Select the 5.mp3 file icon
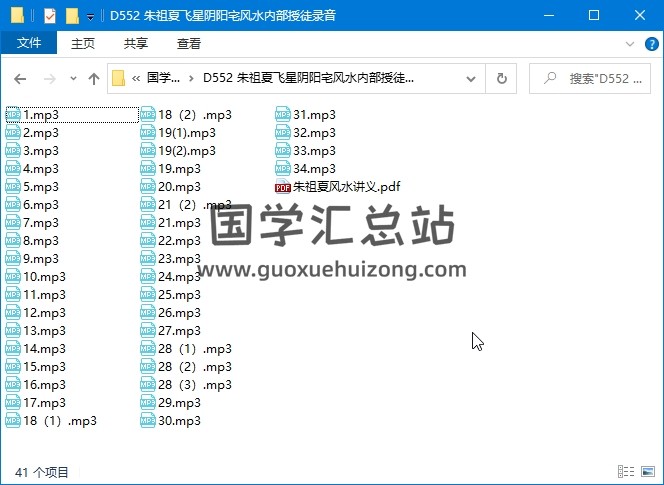 coord(13,187)
